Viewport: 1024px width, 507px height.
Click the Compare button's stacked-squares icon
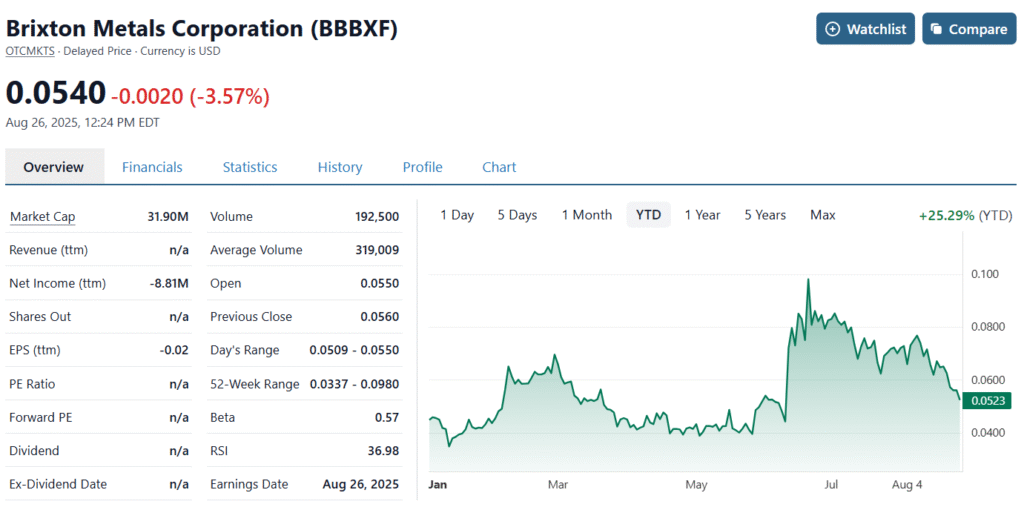tap(937, 29)
